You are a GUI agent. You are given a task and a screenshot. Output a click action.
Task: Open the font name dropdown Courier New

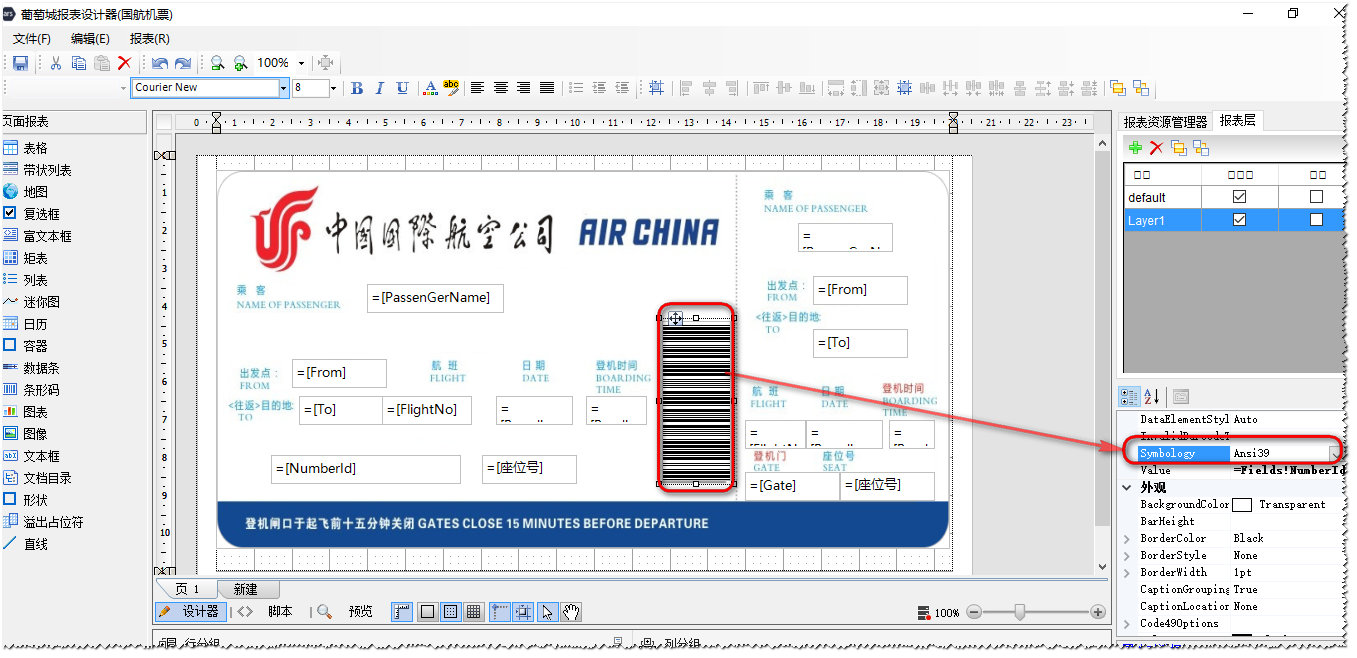click(283, 88)
